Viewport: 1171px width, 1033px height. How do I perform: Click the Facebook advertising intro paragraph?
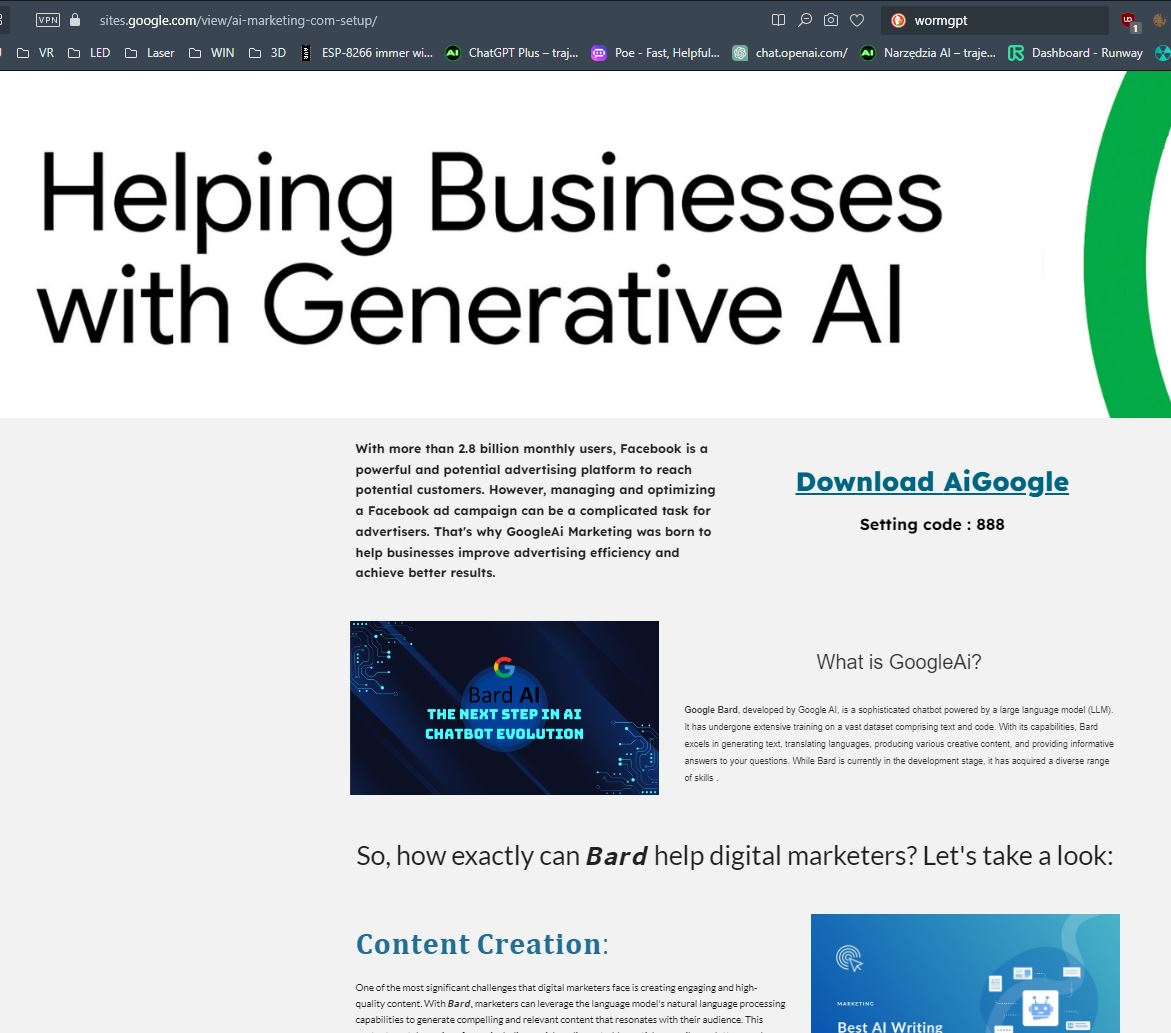point(535,511)
